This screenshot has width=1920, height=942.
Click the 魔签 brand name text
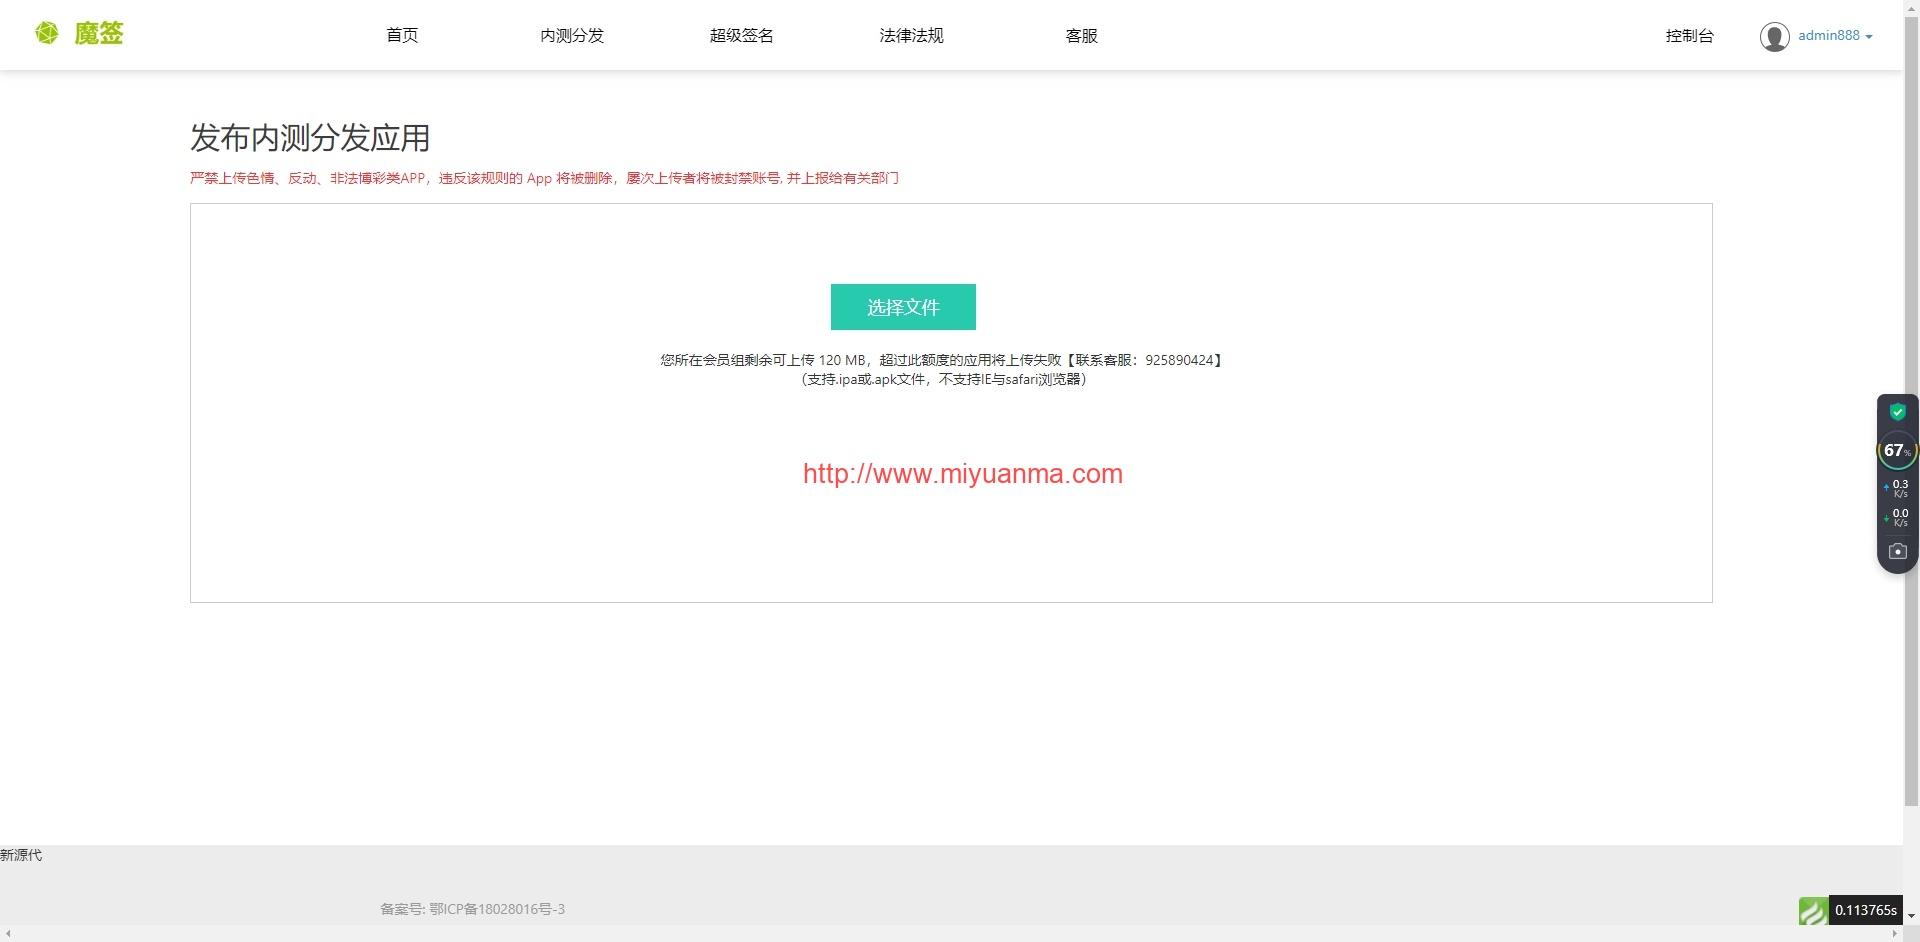(x=99, y=34)
